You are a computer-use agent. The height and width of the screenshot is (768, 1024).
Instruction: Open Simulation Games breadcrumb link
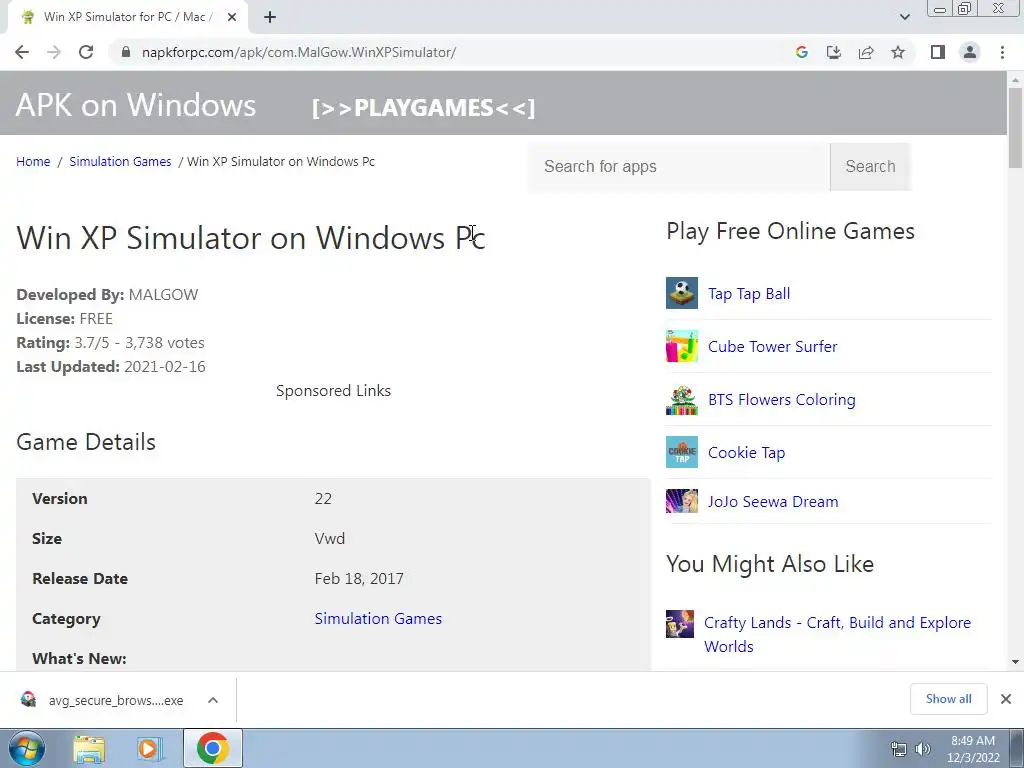(x=120, y=161)
